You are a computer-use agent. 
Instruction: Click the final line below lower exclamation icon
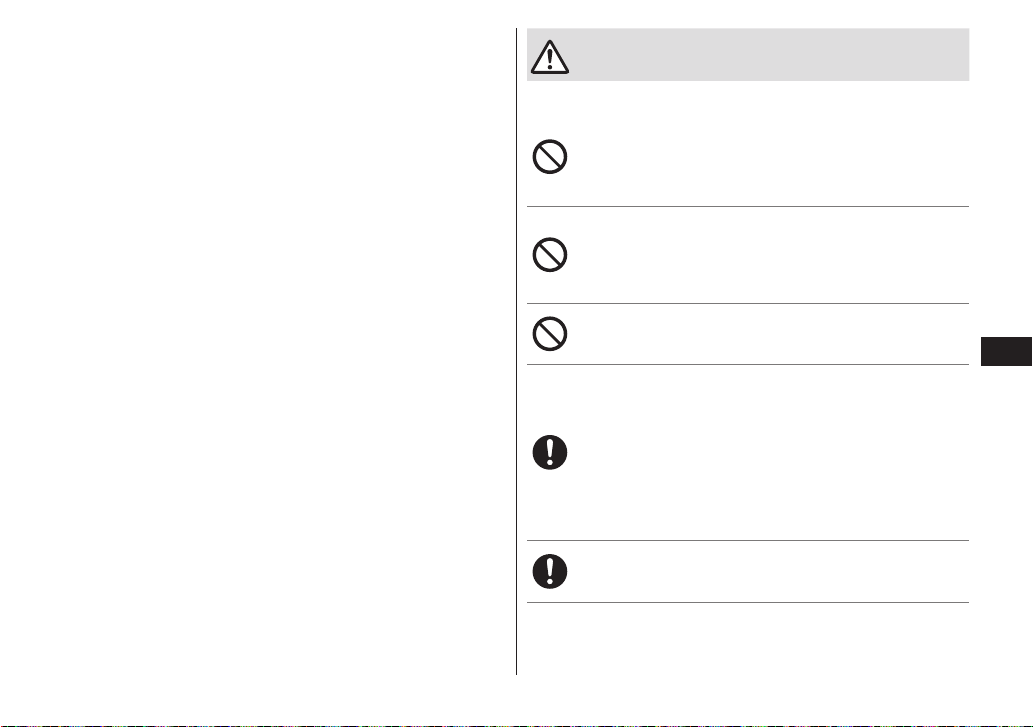[748, 602]
